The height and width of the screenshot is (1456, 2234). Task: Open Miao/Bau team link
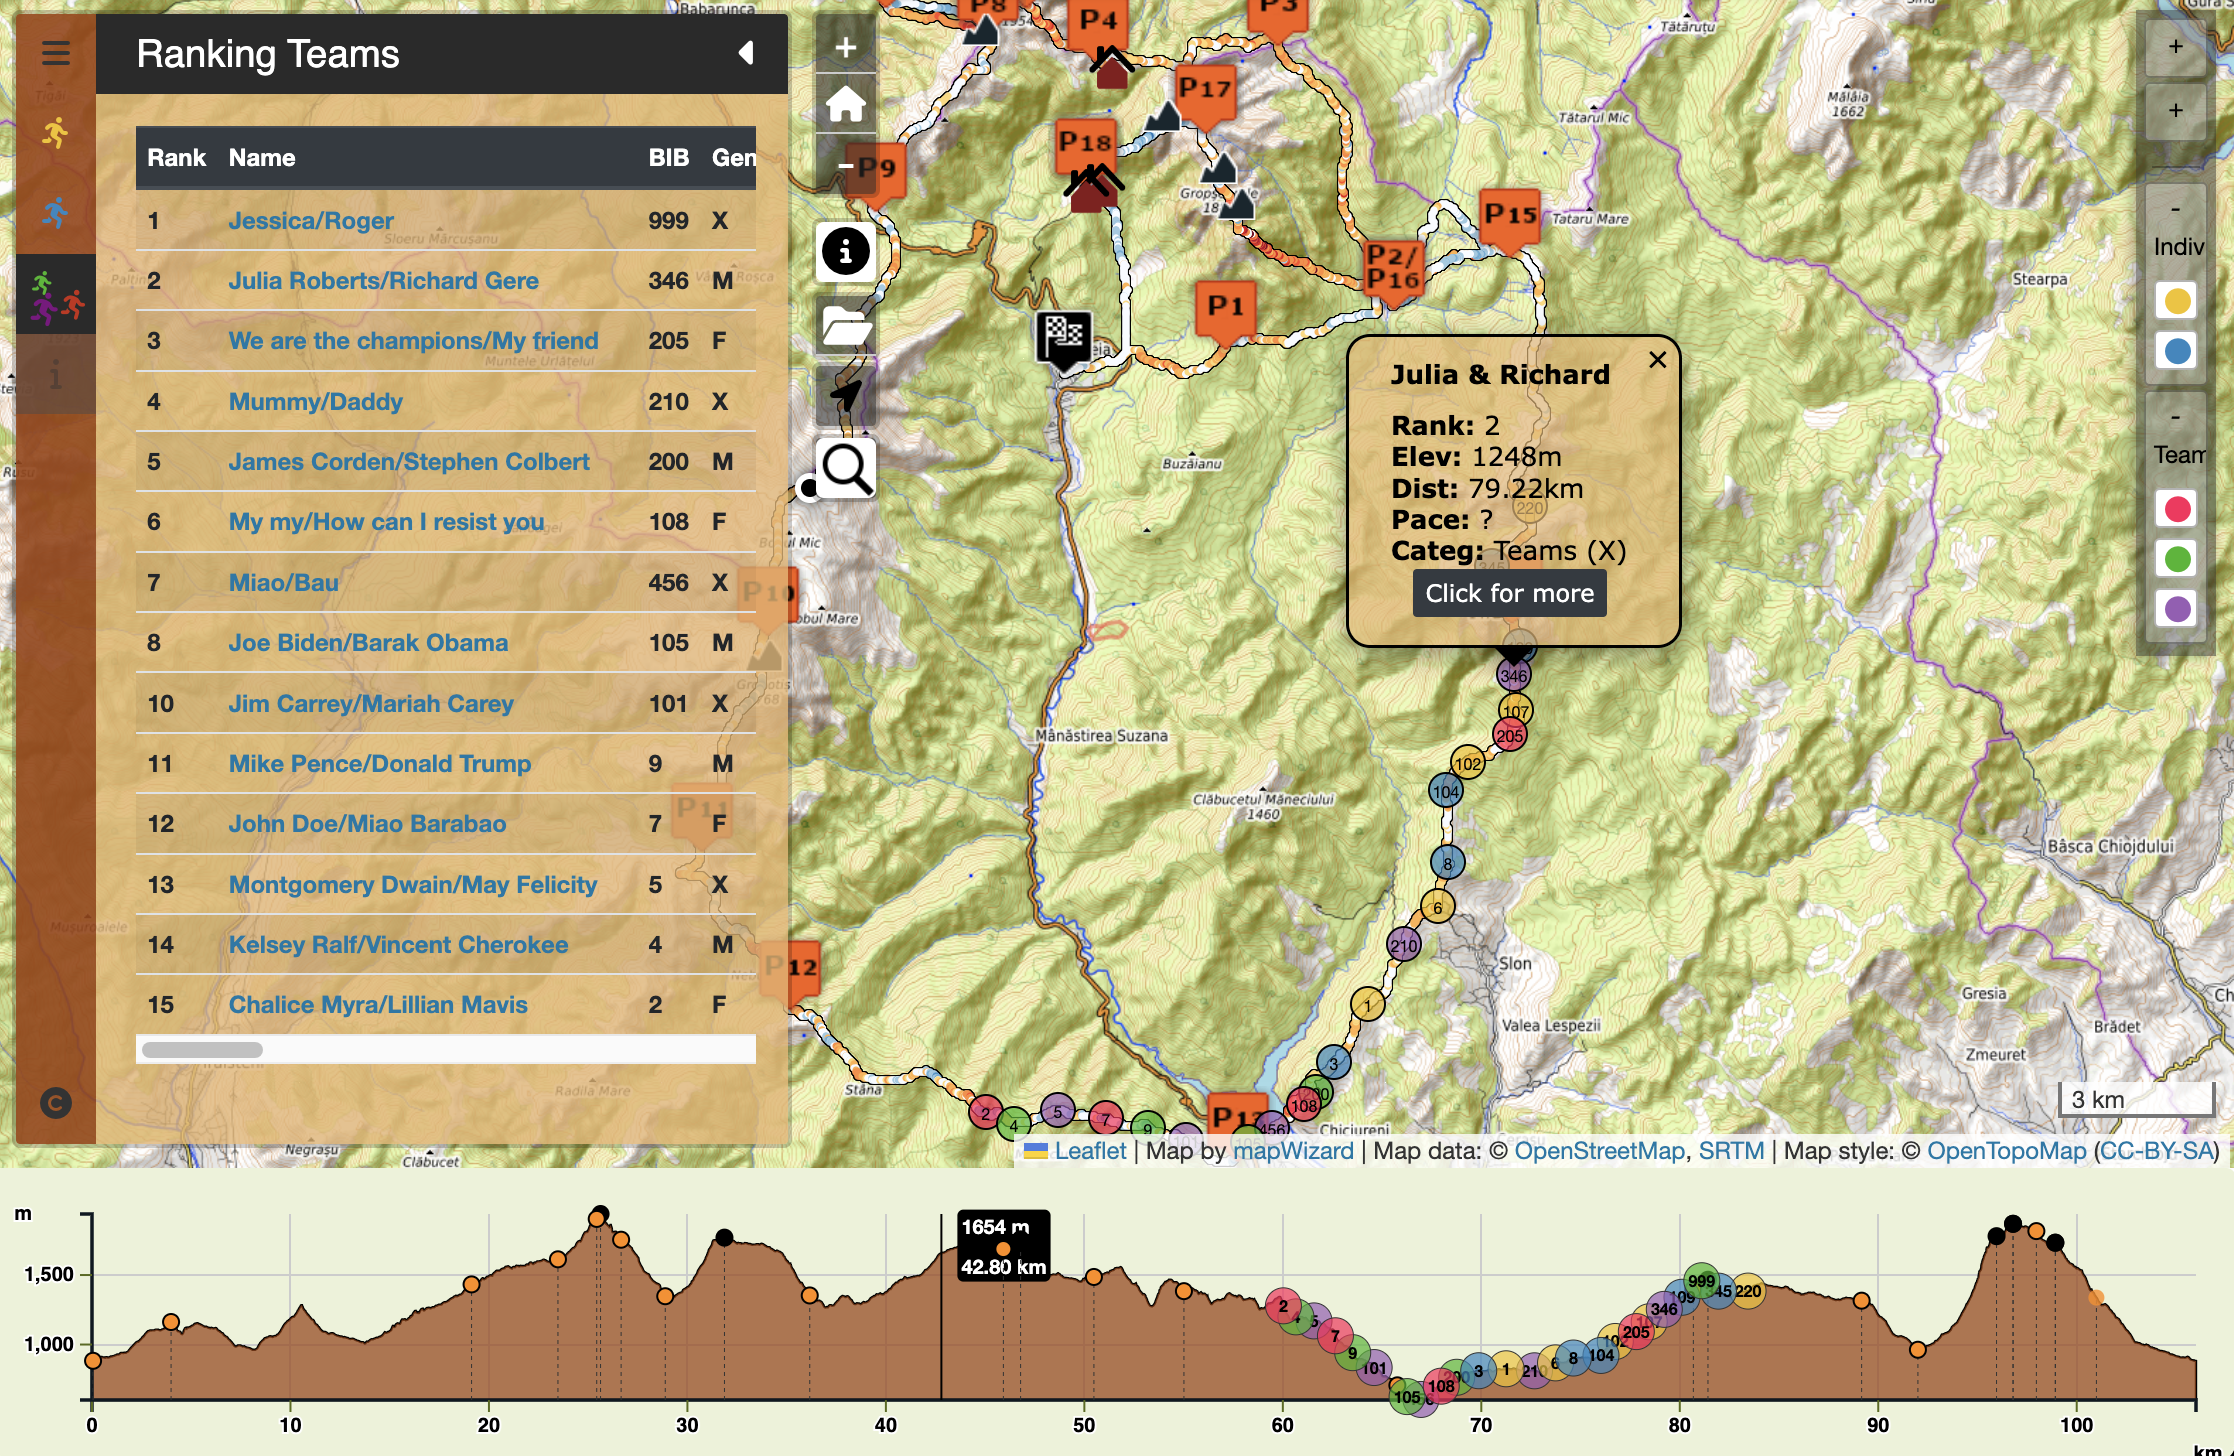283,583
